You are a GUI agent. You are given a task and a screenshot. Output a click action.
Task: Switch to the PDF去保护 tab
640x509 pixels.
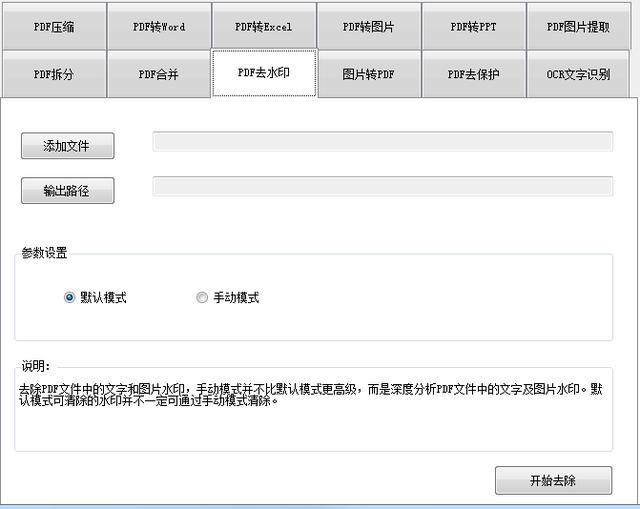pos(473,74)
